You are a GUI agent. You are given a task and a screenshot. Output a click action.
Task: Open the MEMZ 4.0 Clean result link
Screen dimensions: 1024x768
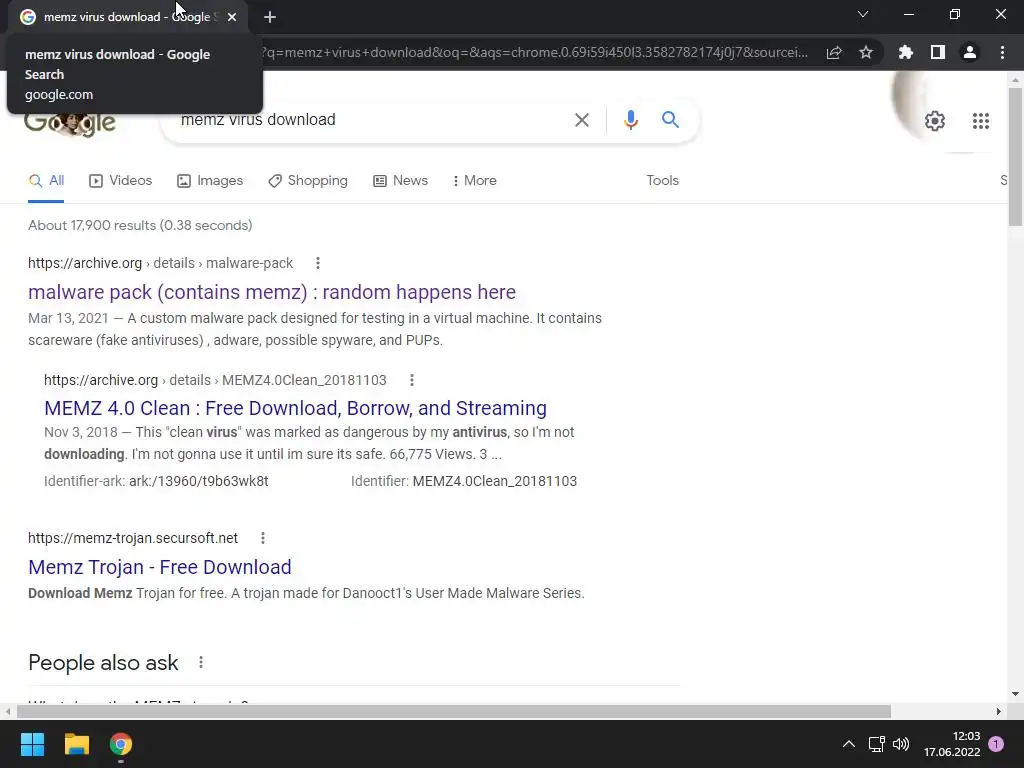295,408
